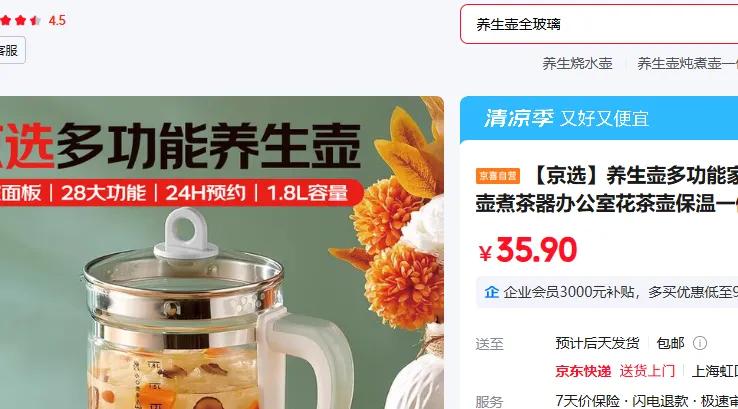738x409 pixels.
Task: Select the 养生烧水壶 search suggestion
Action: [x=577, y=64]
